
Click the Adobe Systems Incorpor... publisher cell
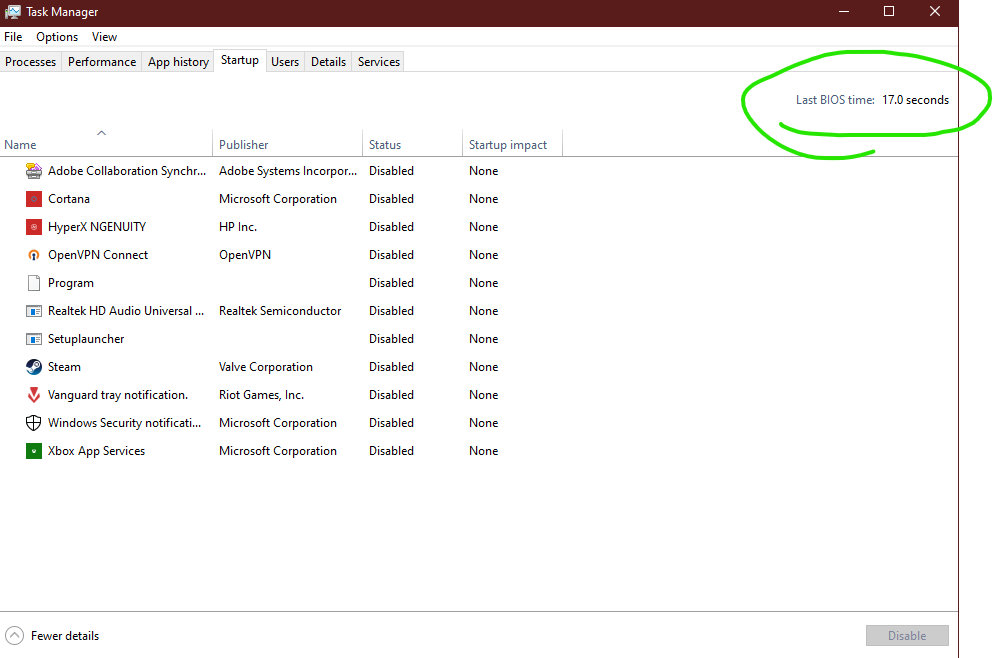click(288, 171)
